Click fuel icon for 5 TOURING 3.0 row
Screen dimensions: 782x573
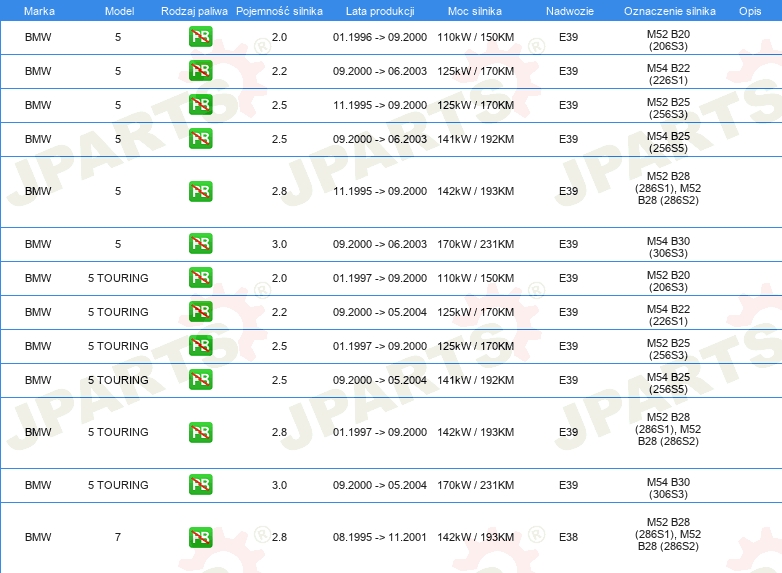(200, 485)
